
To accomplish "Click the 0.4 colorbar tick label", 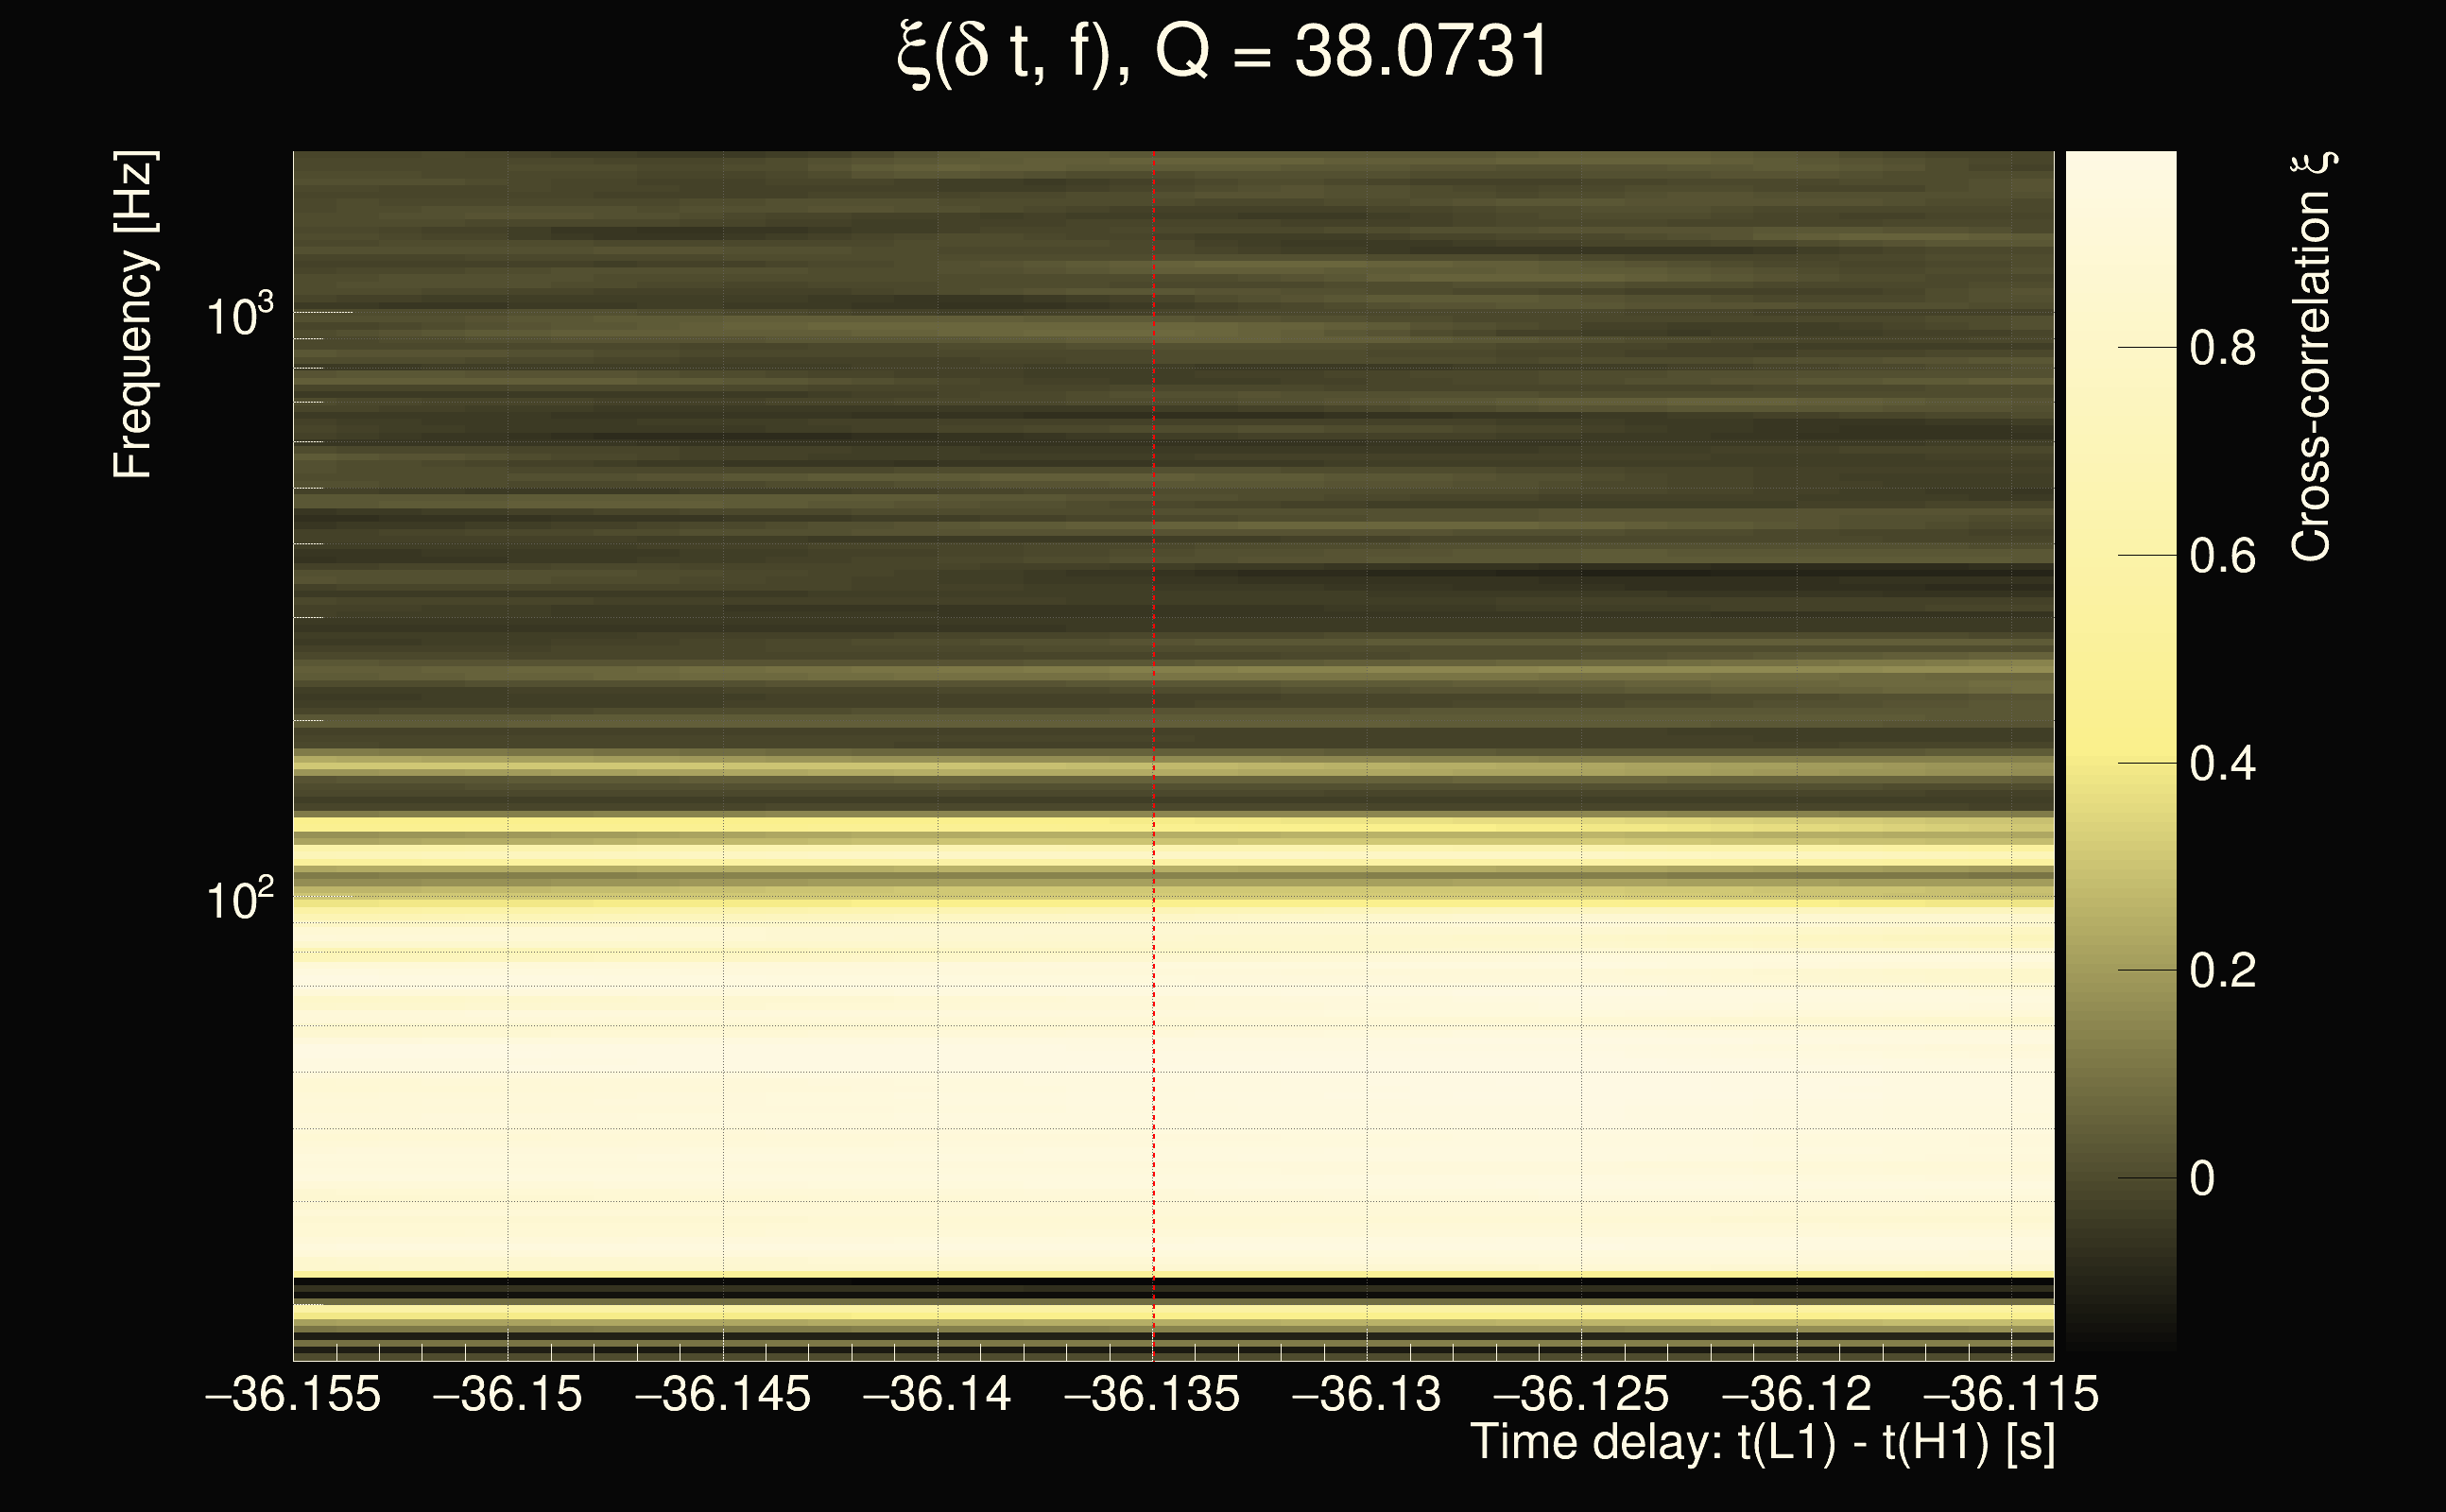I will [2222, 765].
